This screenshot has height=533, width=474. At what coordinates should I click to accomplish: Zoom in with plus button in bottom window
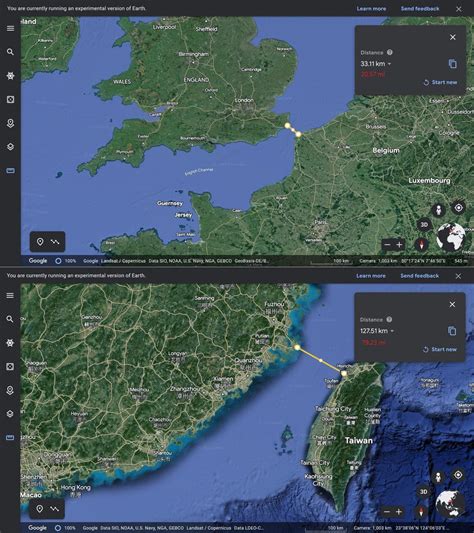399,512
